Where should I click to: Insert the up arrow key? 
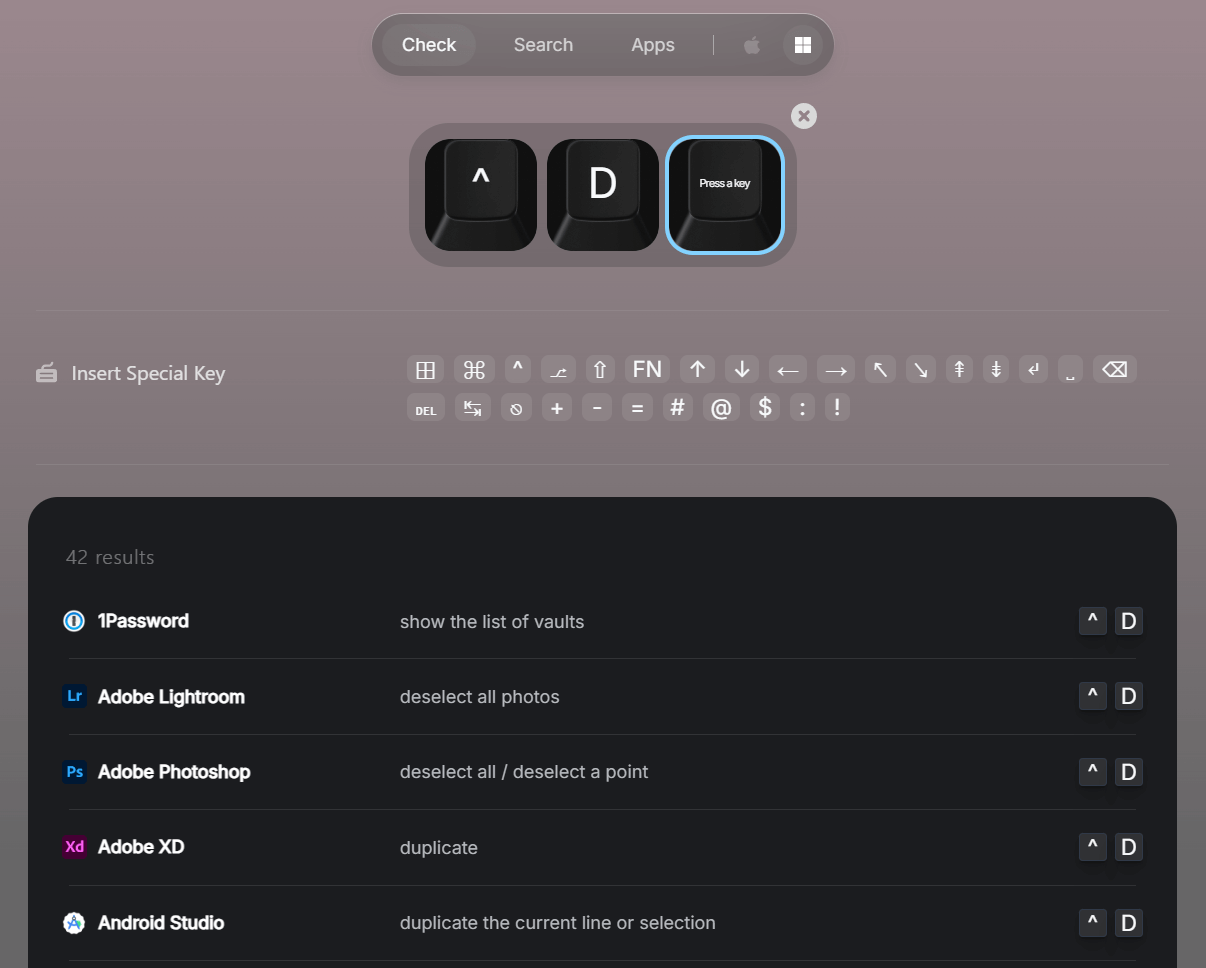pos(698,370)
